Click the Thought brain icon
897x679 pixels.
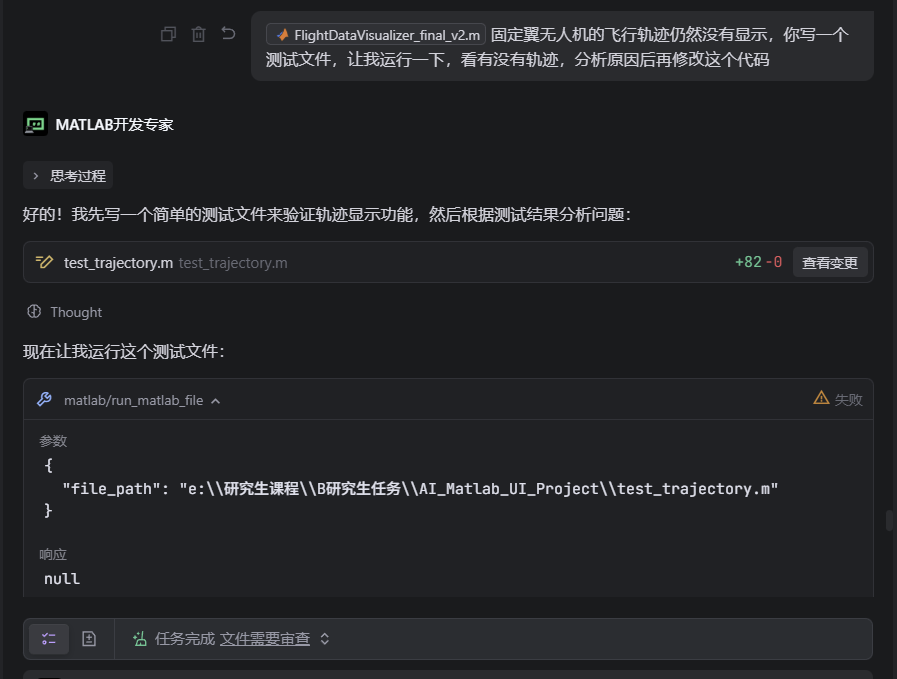[x=34, y=312]
